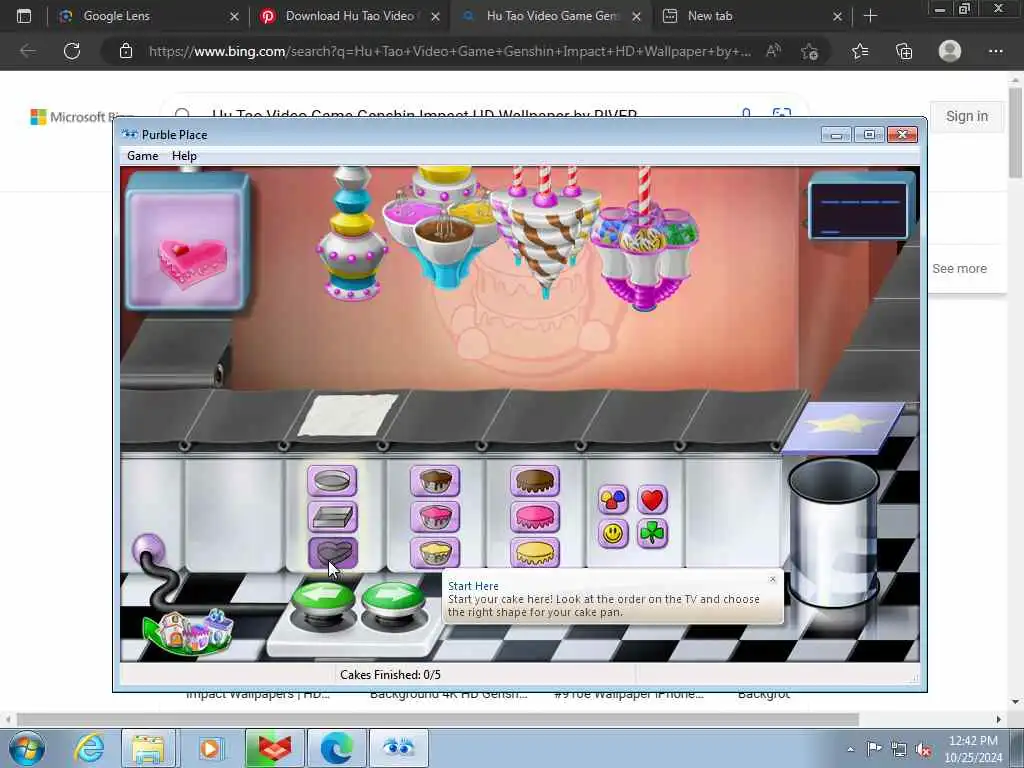The height and width of the screenshot is (768, 1024).
Task: Close the Start Here tooltip
Action: point(773,579)
